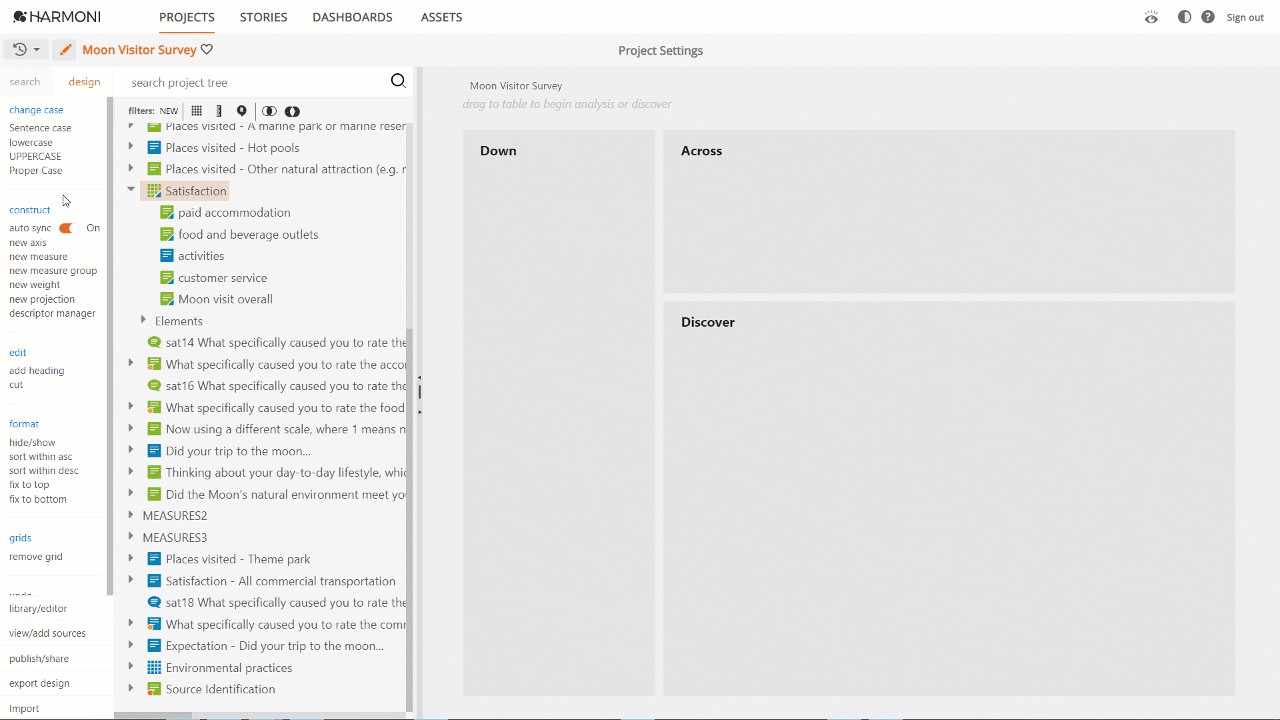Click Project Settings

[660, 50]
